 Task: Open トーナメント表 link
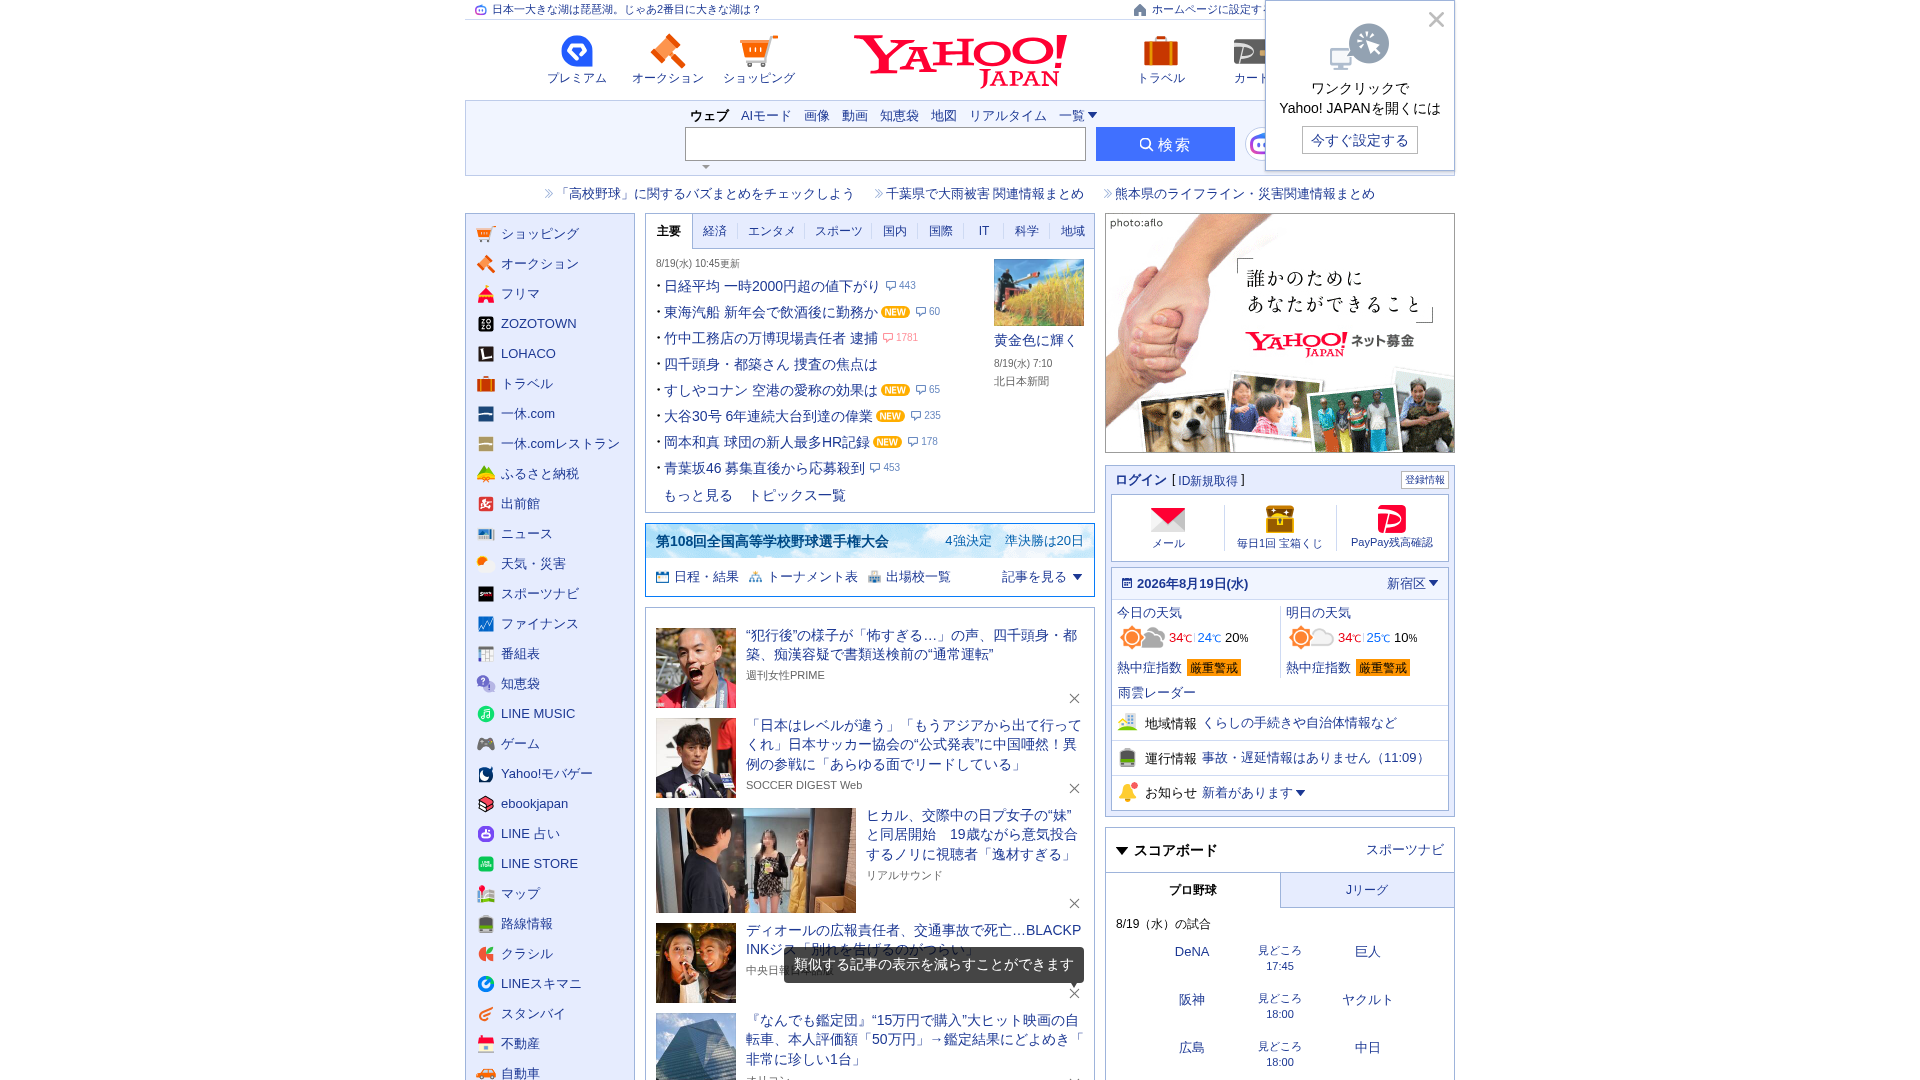pos(803,577)
